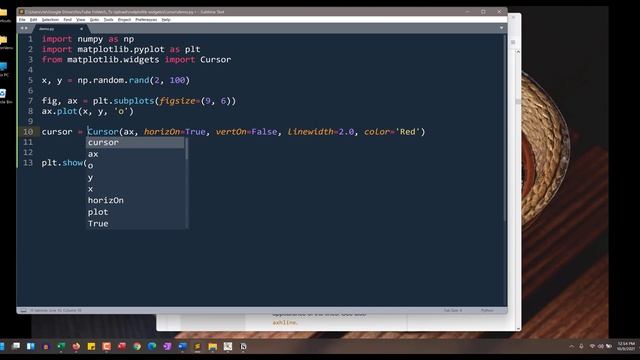Viewport: 640px width, 360px height.
Task: Show hidden system tray icons chevron
Action: (571, 347)
